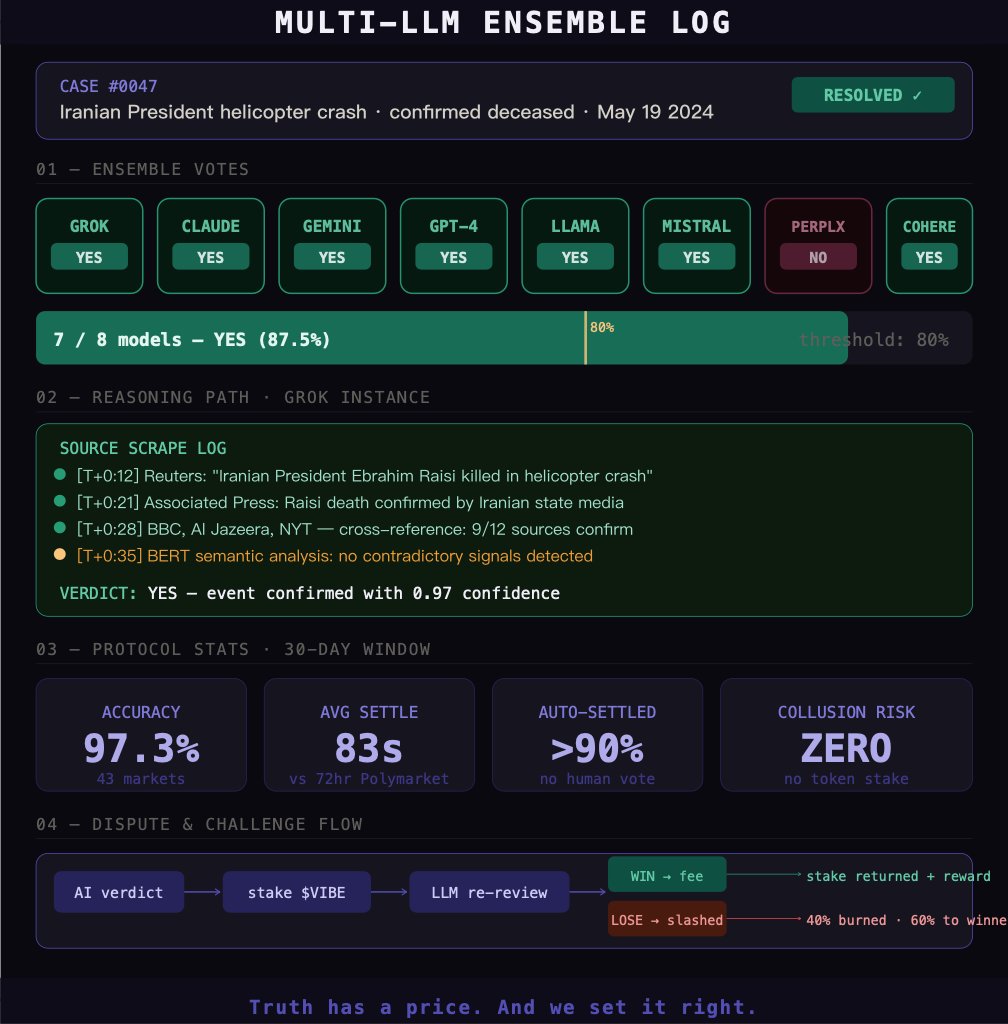Click the AI verdict flow step
This screenshot has height=1024, width=1008.
click(119, 892)
